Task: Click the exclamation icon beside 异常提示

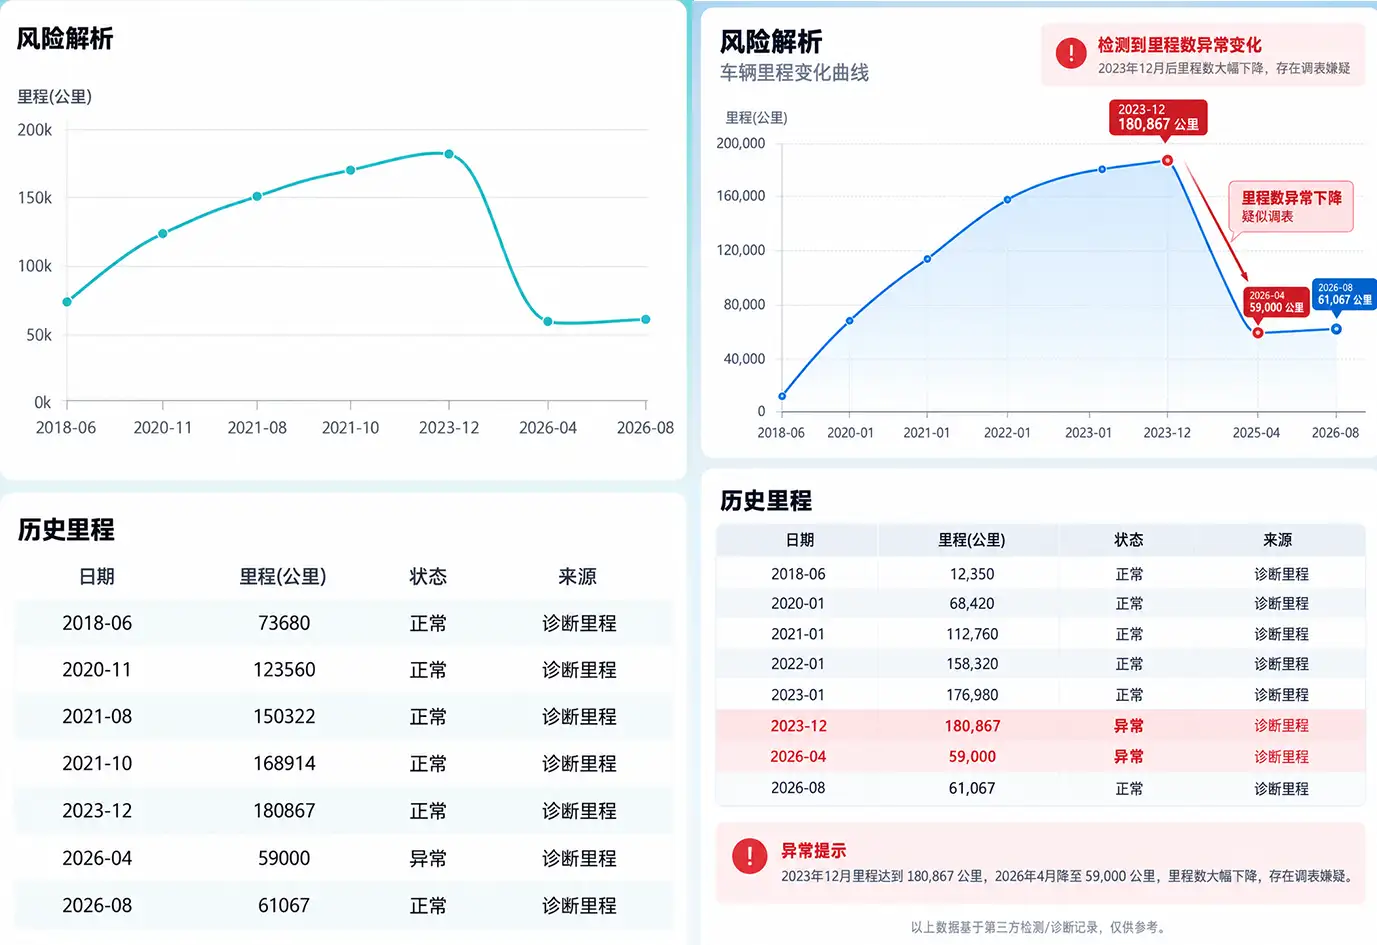Action: 749,855
